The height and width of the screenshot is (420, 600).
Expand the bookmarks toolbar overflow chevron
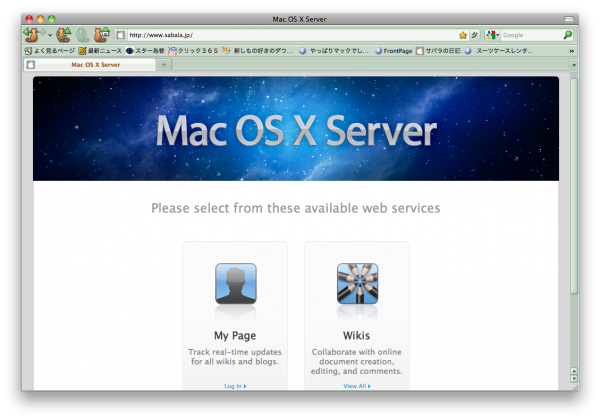point(571,51)
